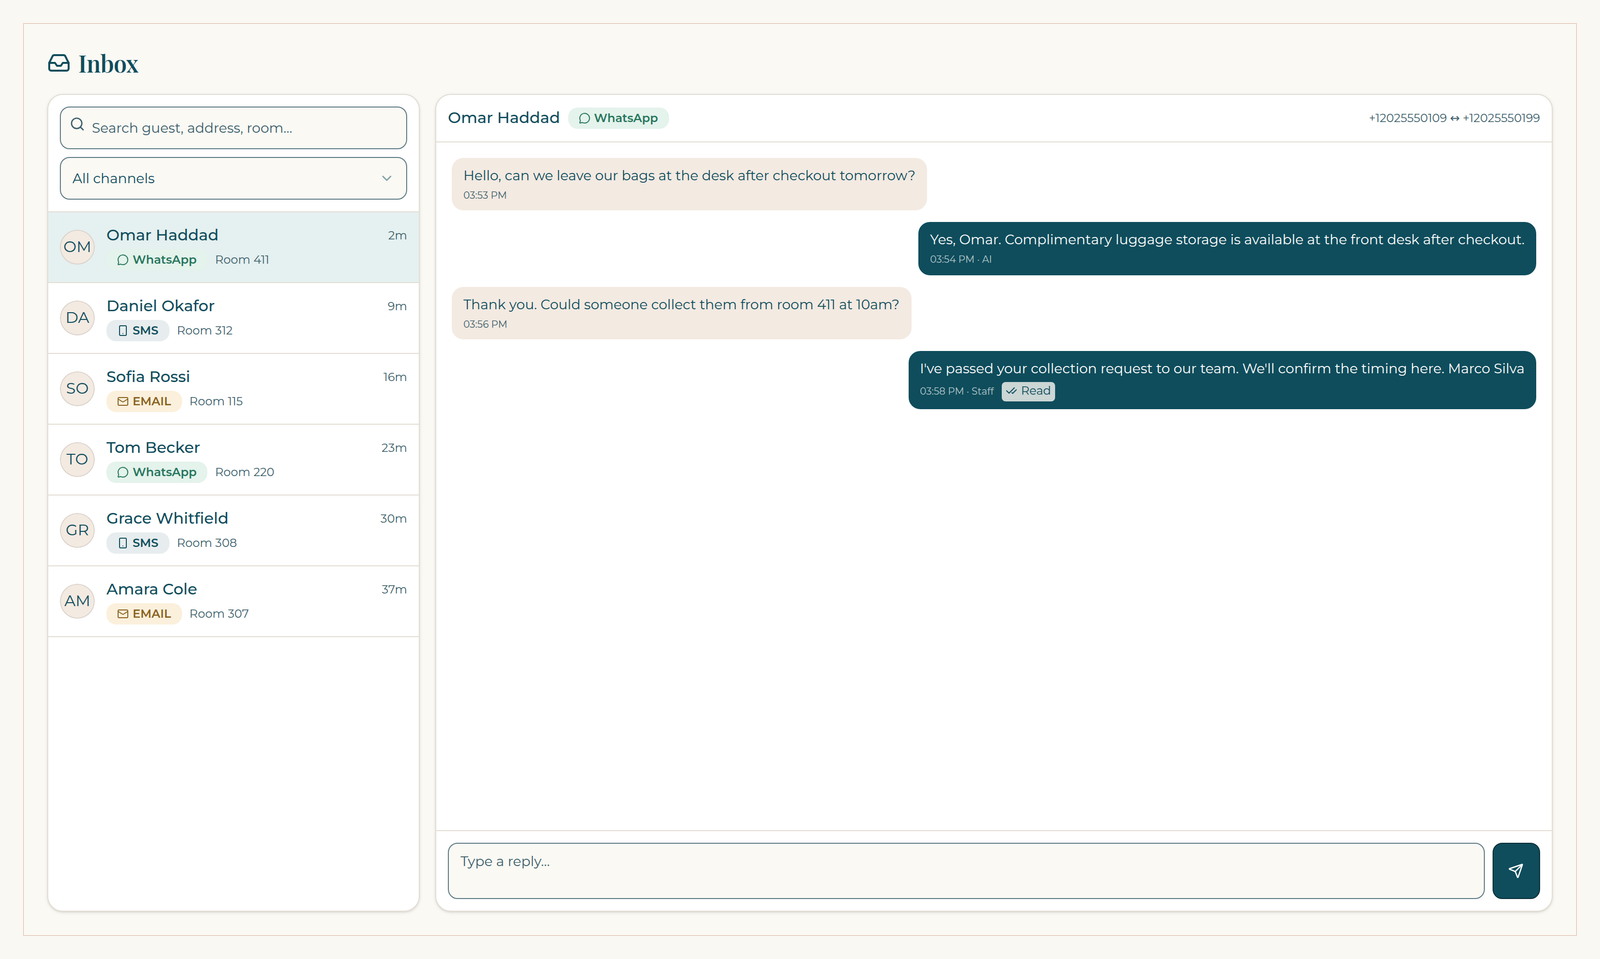Click the SMS badge under Grace Whitfield
The height and width of the screenshot is (959, 1600).
point(138,543)
